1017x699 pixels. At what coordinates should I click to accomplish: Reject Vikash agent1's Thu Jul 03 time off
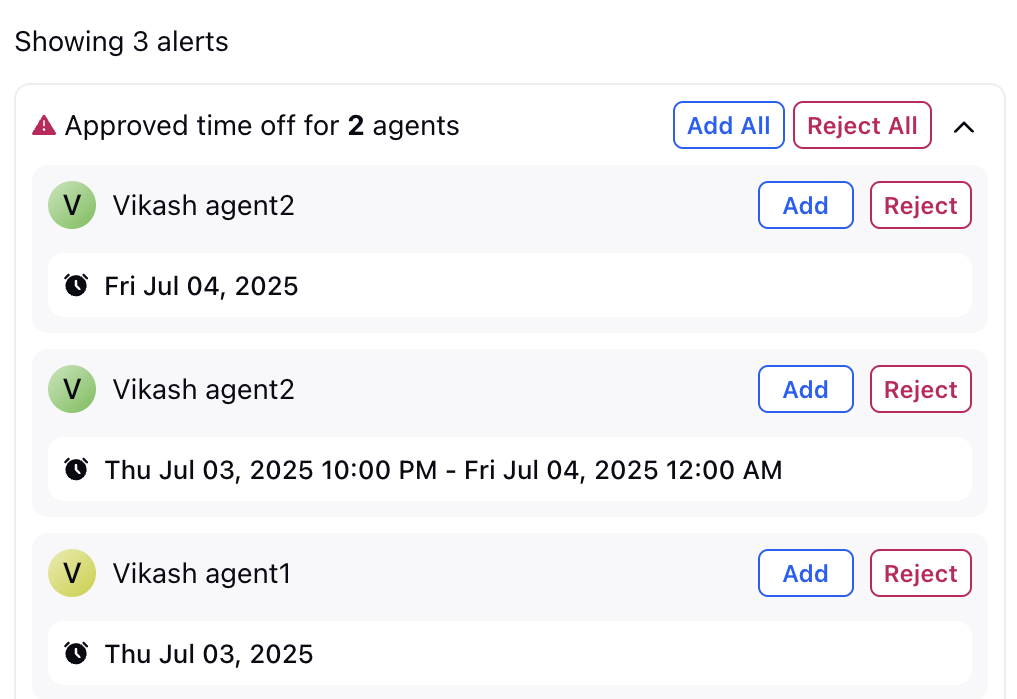click(920, 573)
